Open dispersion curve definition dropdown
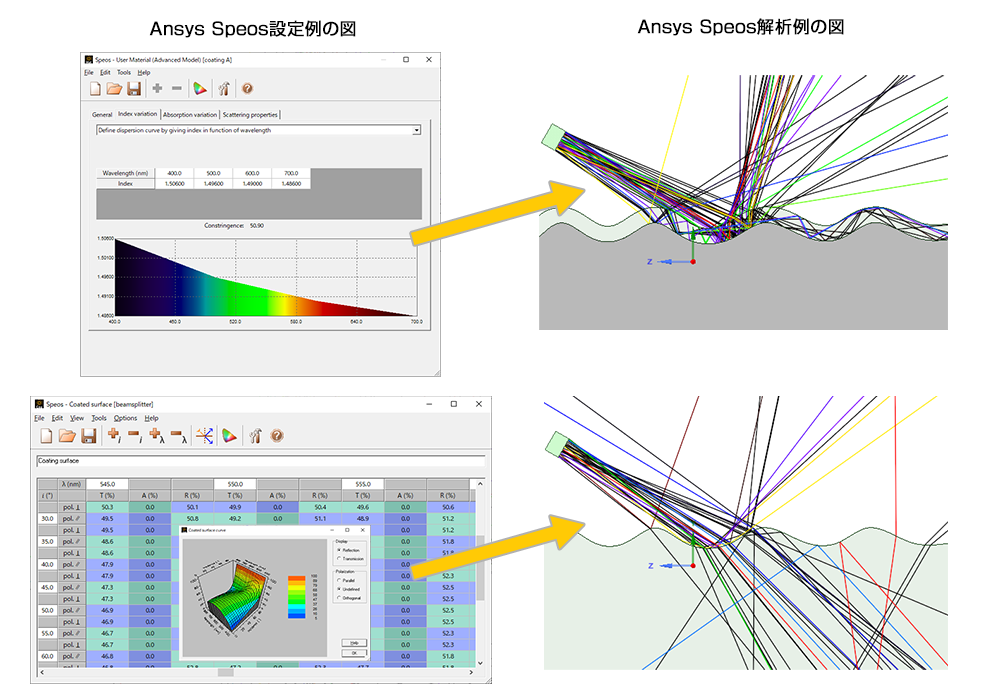1000x700 pixels. (416, 130)
